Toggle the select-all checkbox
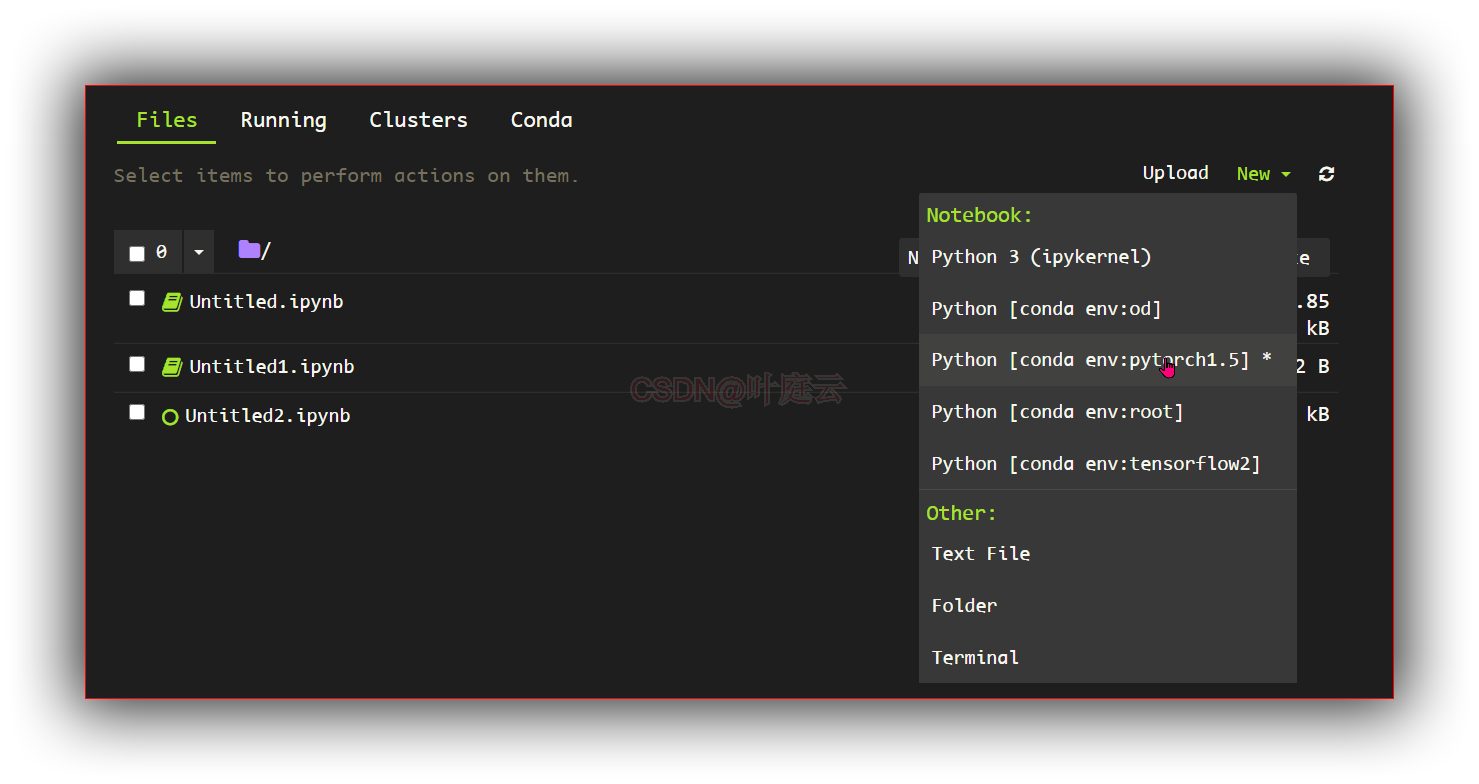 pyautogui.click(x=136, y=251)
